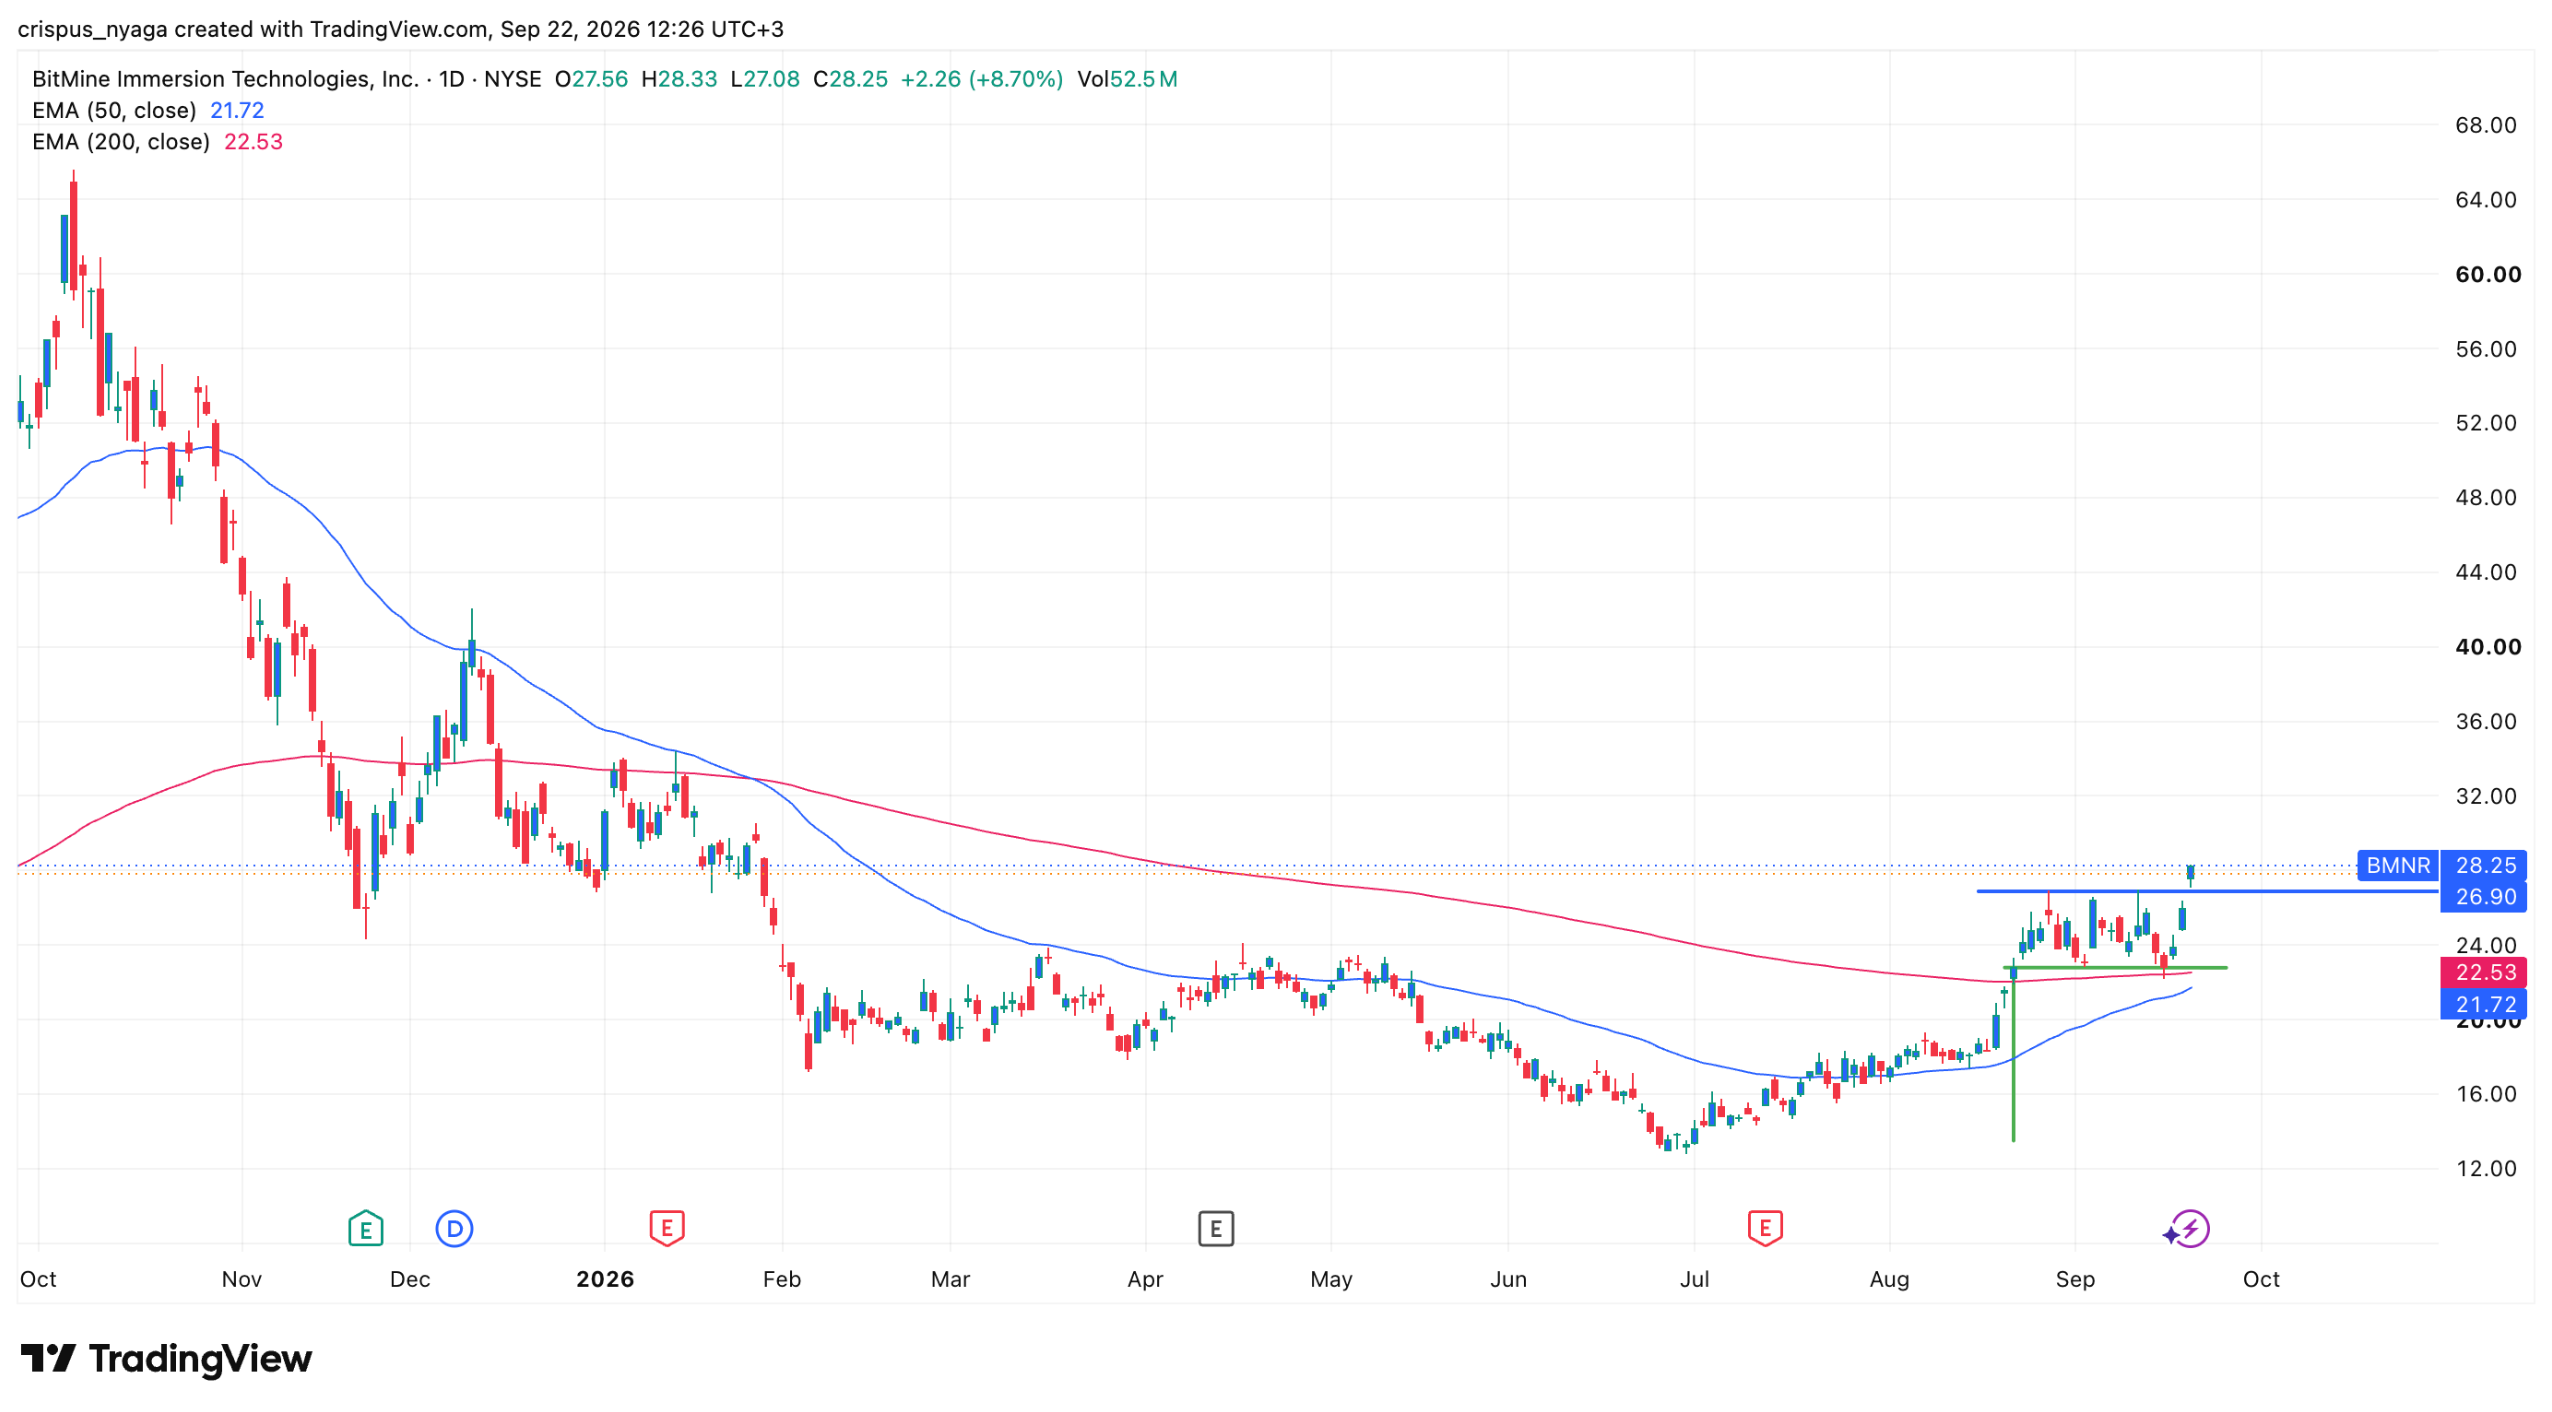This screenshot has width=2552, height=1412.
Task: Click the 64.00 price axis label
Action: tap(2485, 200)
